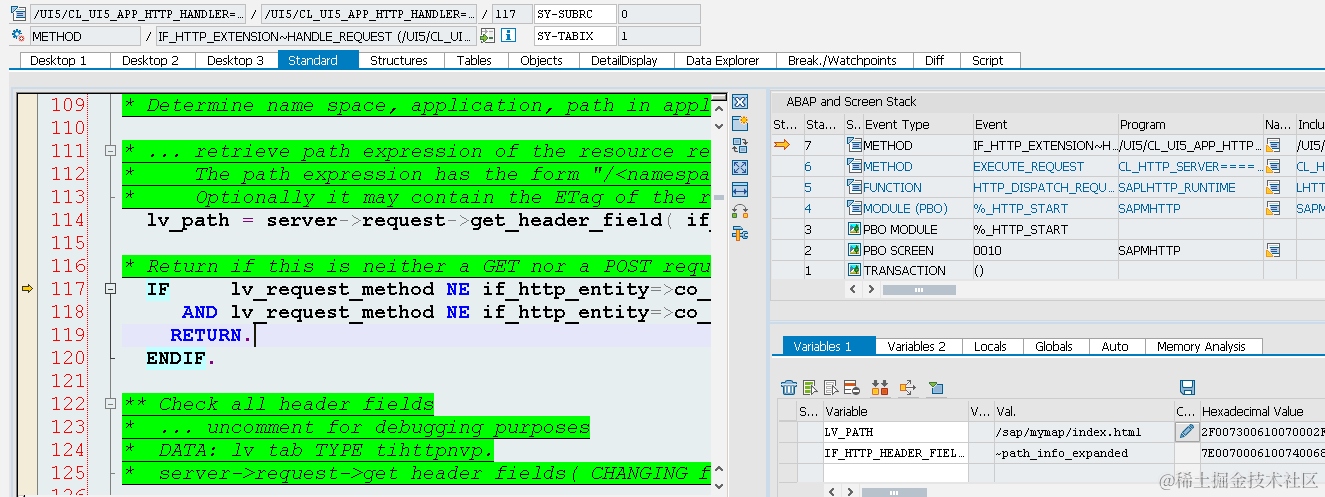Click the blue save disk icon above variables table
1325x497 pixels.
[1187, 387]
